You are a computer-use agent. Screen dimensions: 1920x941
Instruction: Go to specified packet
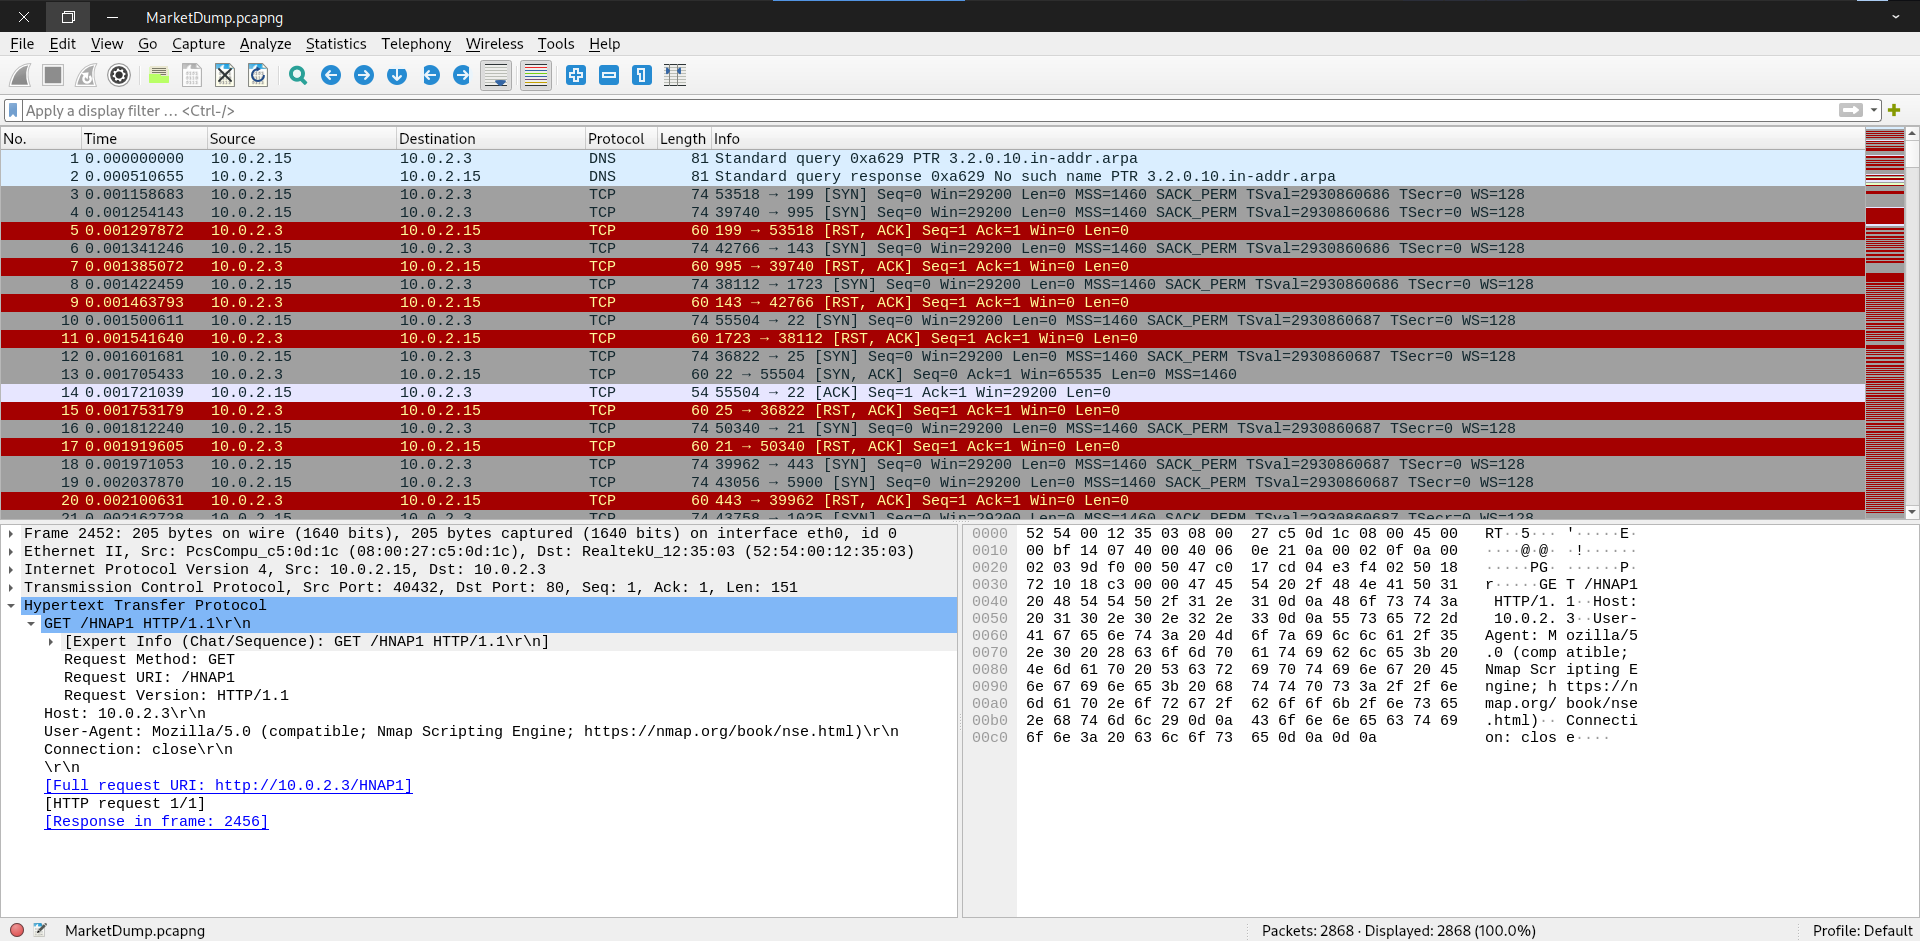coord(397,75)
